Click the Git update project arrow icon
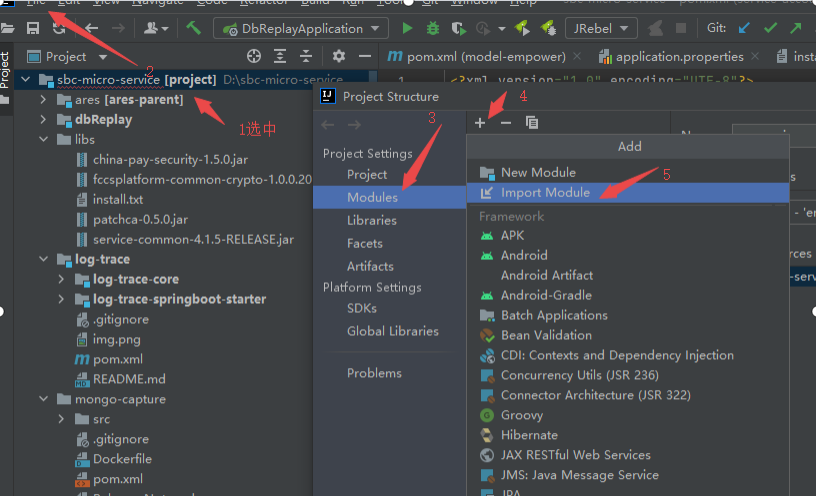This screenshot has width=816, height=496. [744, 28]
